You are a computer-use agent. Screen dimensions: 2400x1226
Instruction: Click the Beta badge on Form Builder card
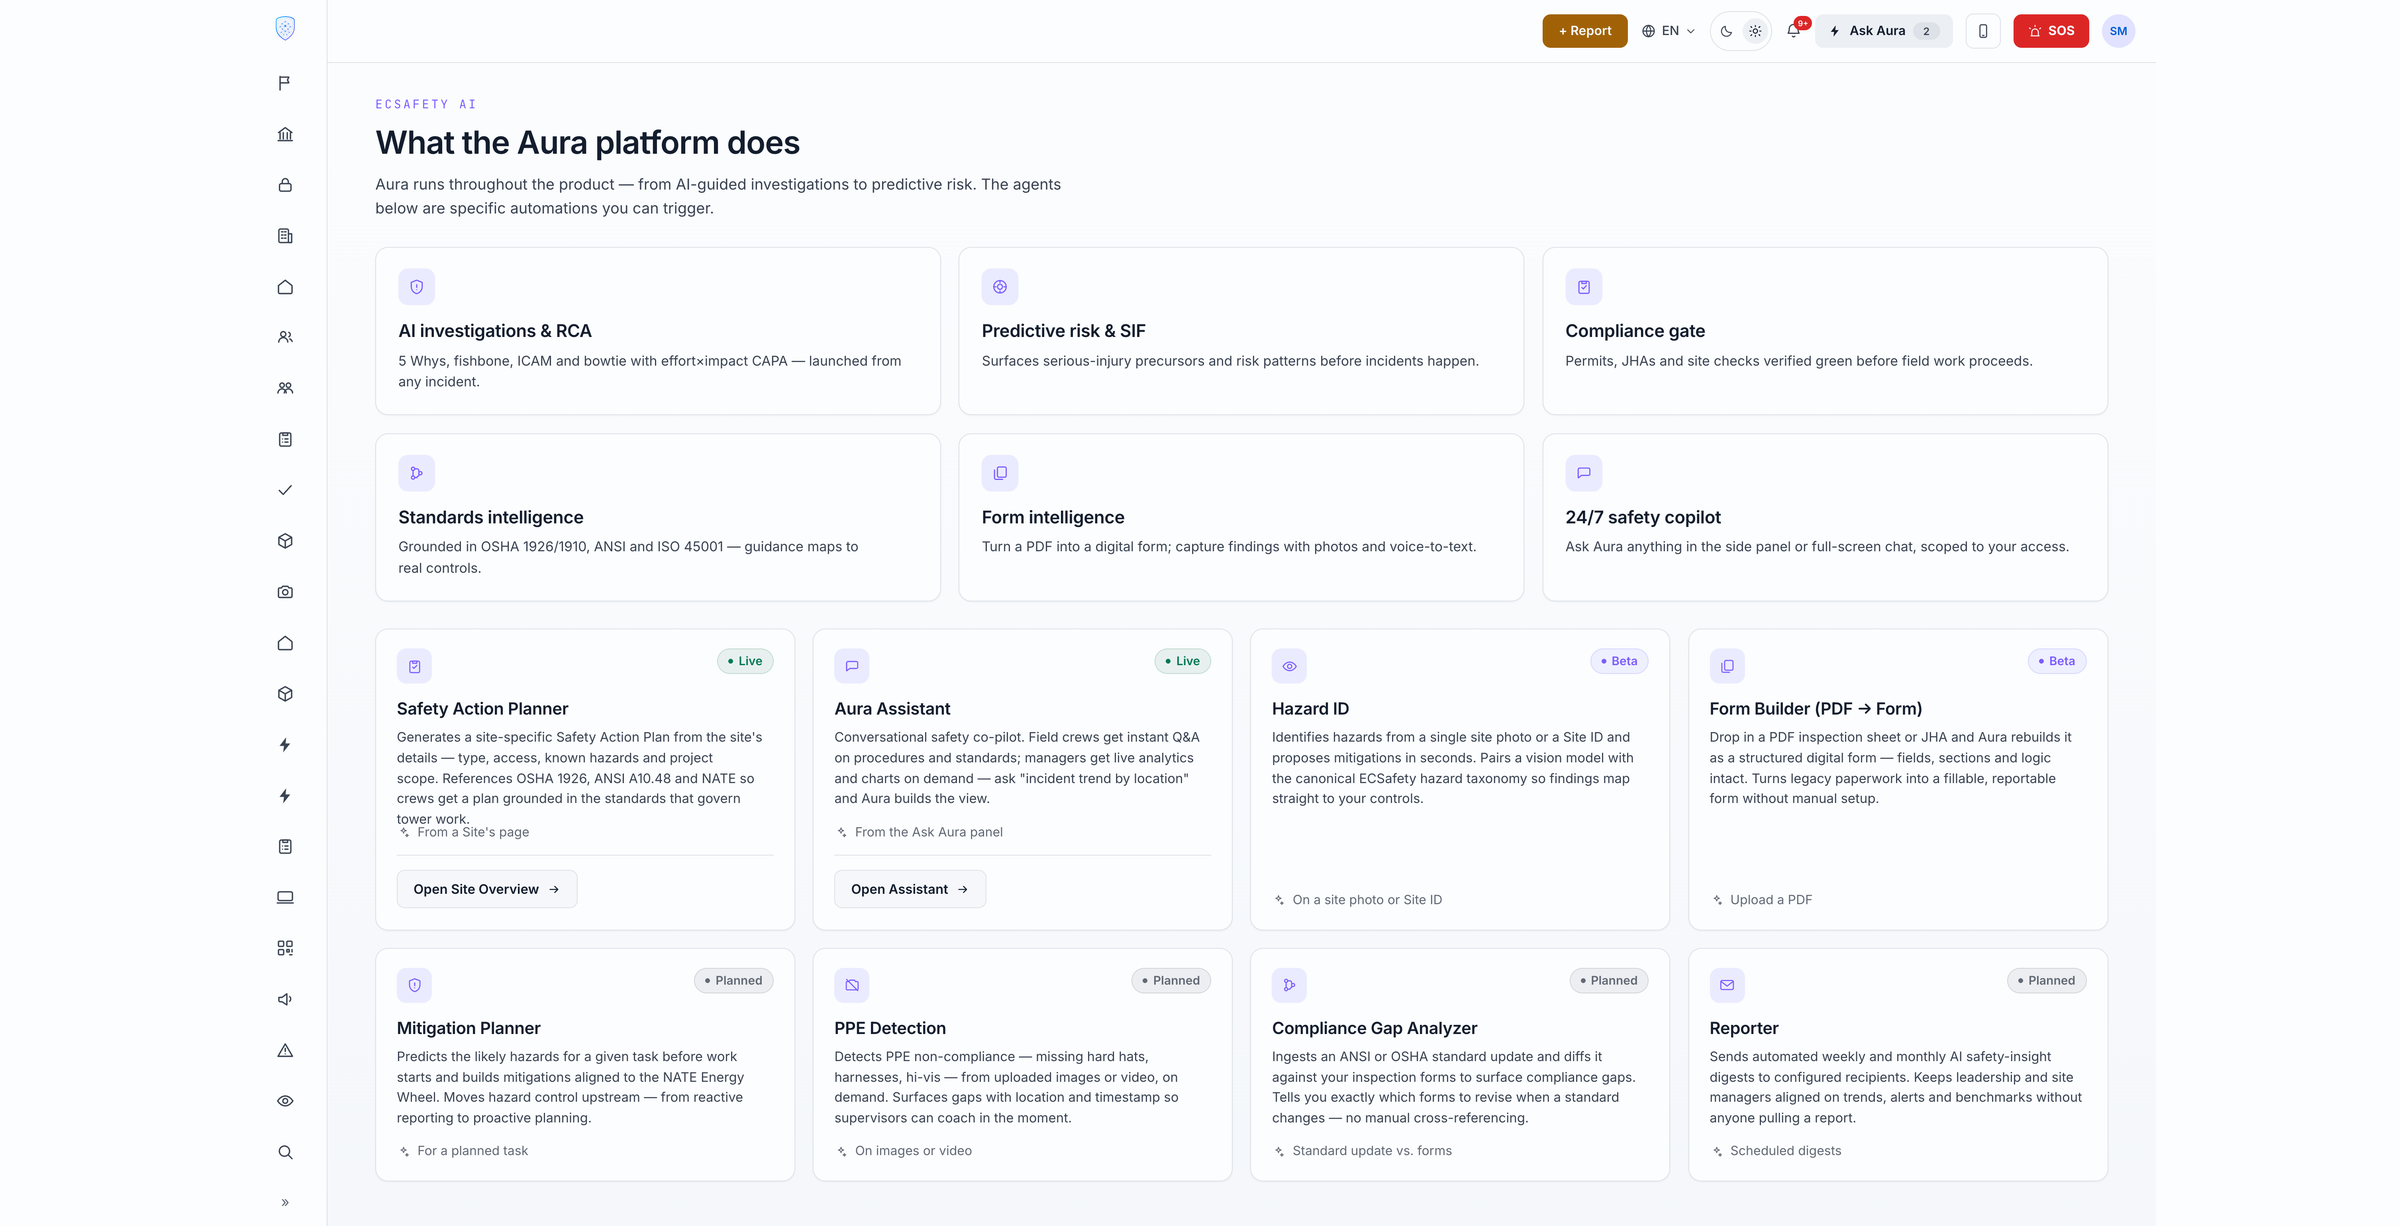[2057, 661]
